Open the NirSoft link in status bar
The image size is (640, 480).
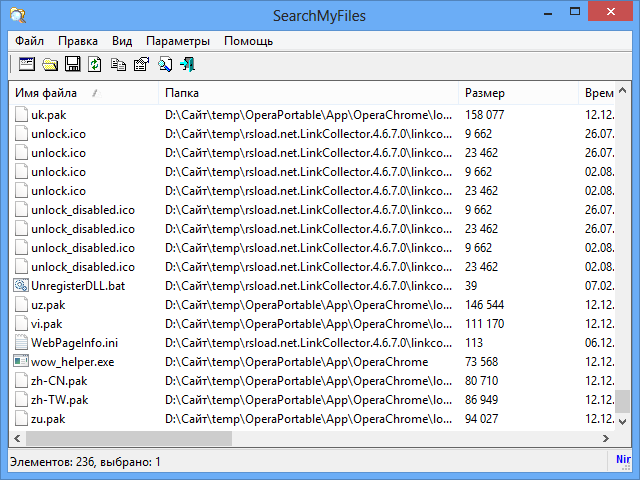pyautogui.click(x=623, y=459)
